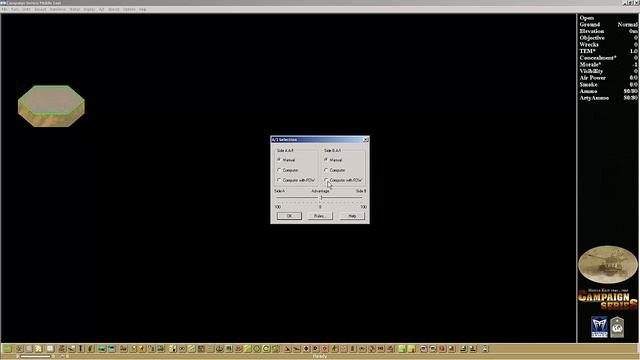Select Computer for Side B A/I

tap(326, 170)
